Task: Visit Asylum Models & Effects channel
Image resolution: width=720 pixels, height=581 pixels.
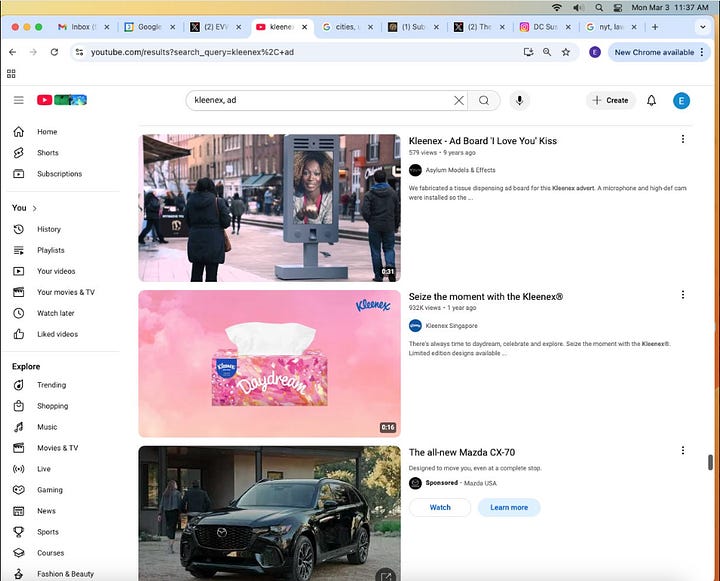Action: 460,170
